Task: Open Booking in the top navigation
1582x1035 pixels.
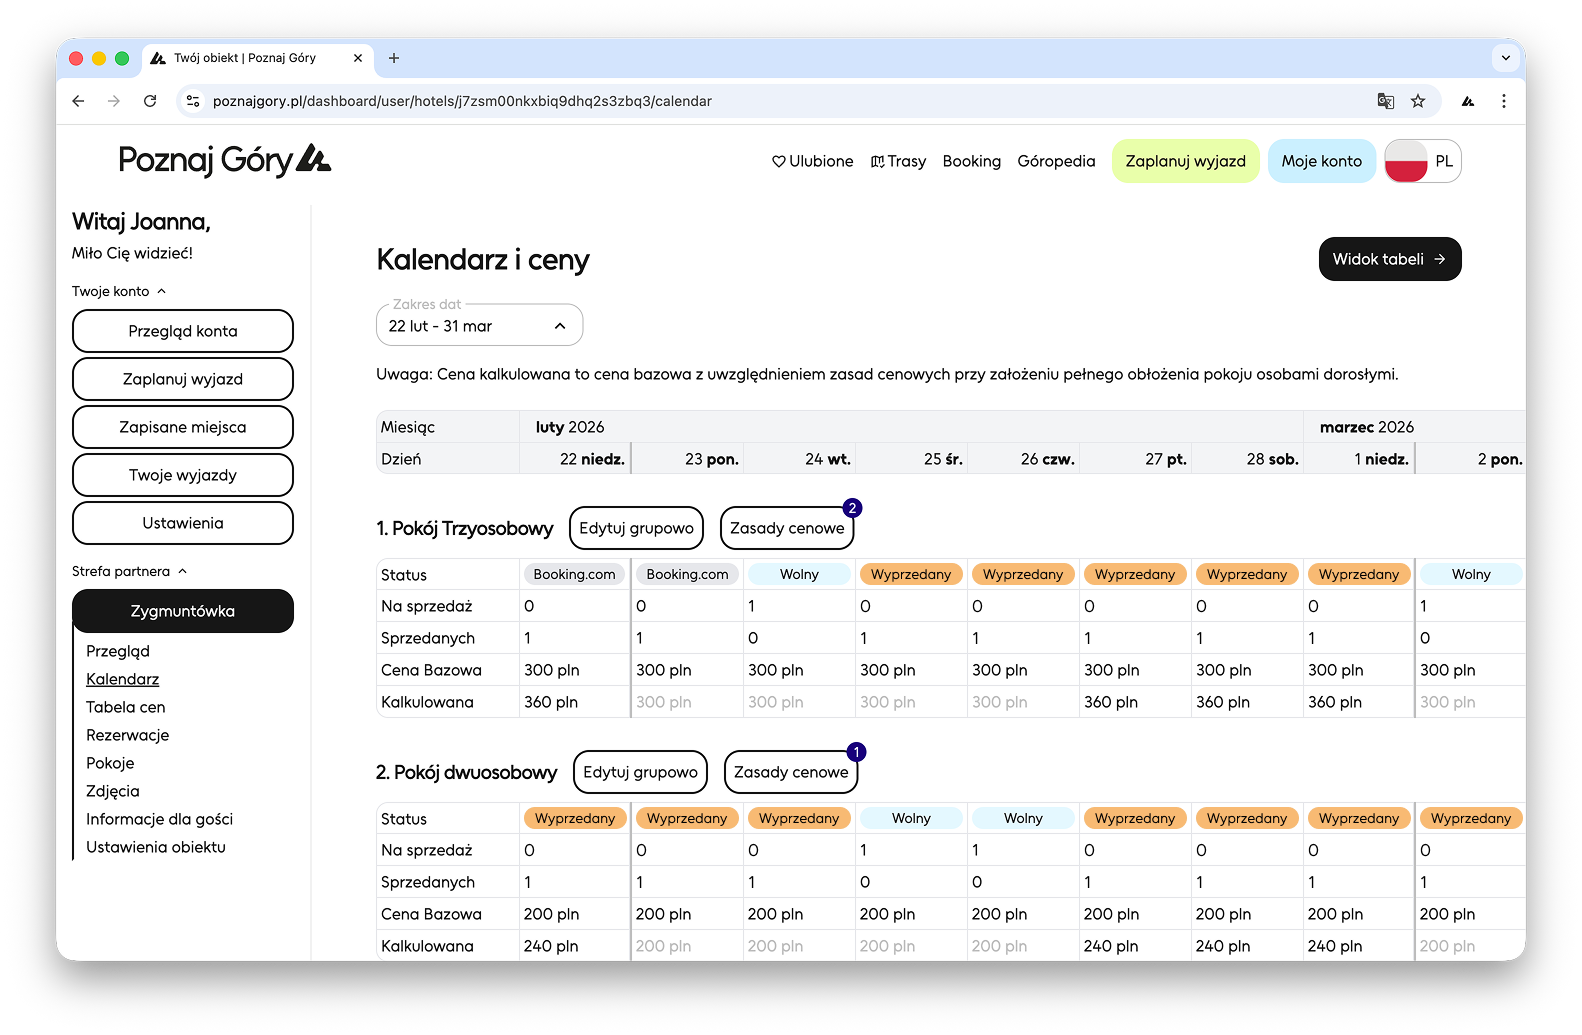Action: 972,161
